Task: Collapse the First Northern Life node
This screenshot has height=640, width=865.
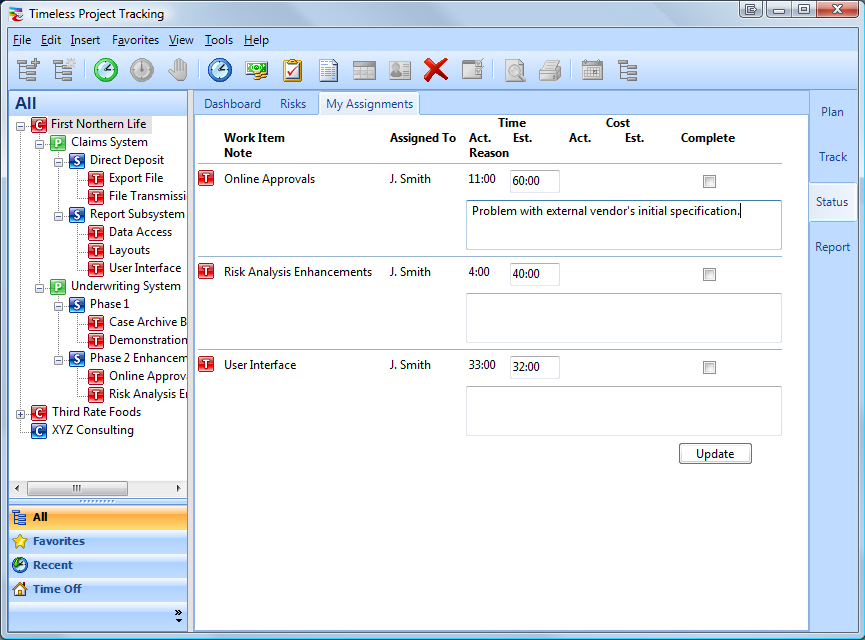Action: 21,125
